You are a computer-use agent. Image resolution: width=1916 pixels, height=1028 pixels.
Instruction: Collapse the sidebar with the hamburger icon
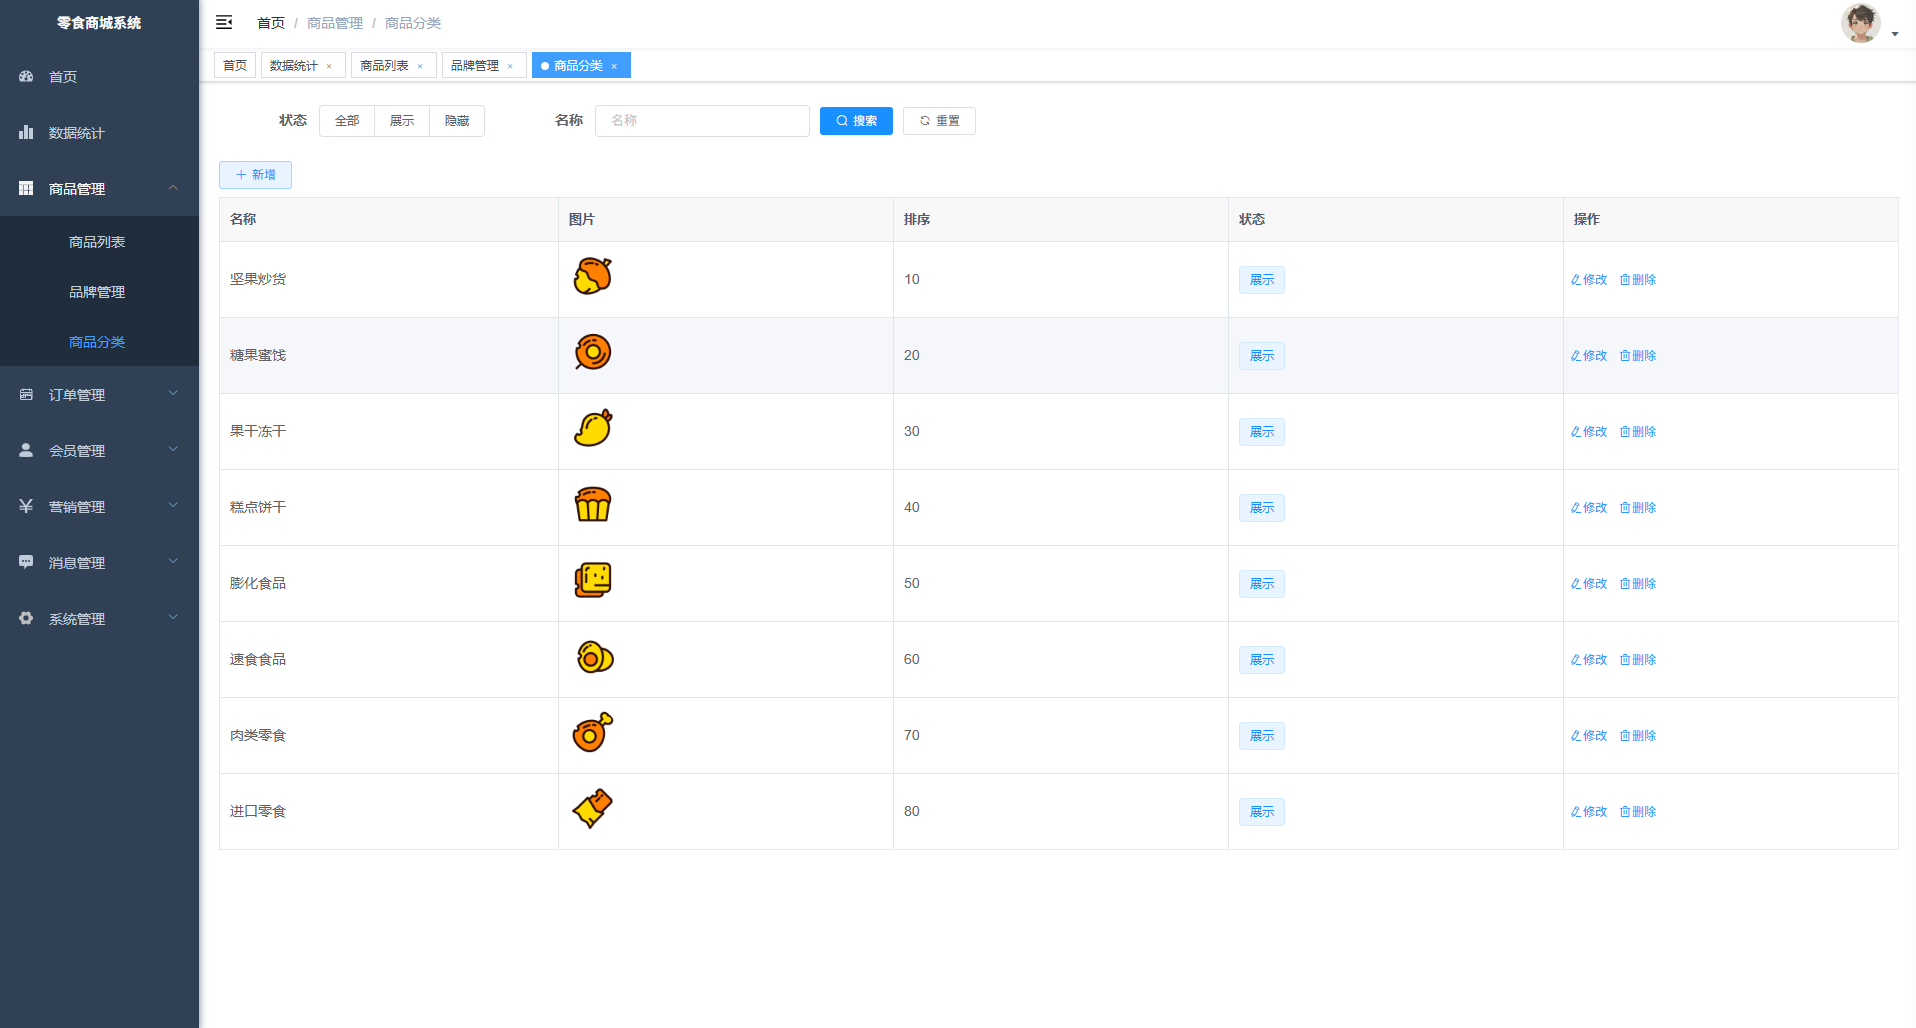(x=224, y=22)
